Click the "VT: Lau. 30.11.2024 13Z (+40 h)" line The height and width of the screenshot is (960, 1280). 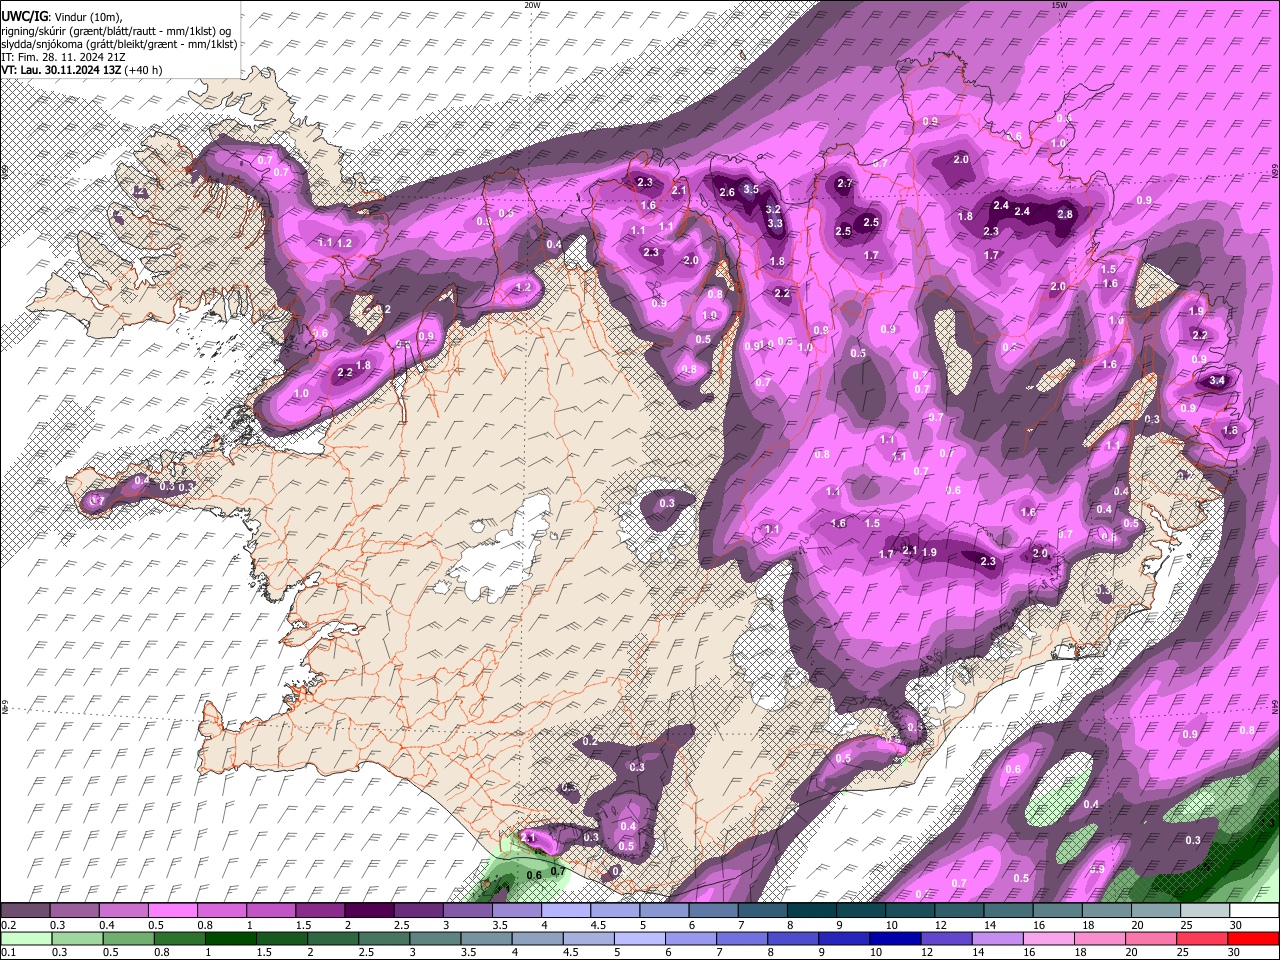81,70
